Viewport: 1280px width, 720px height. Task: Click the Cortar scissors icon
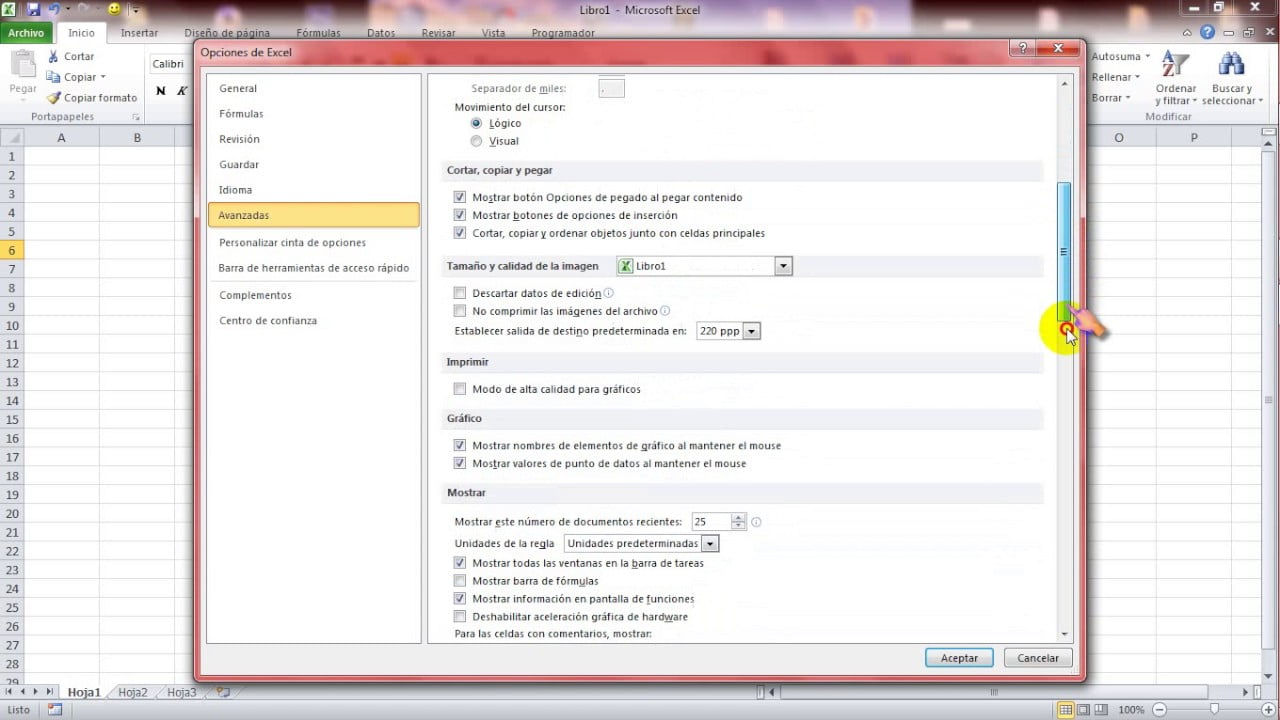pos(53,57)
